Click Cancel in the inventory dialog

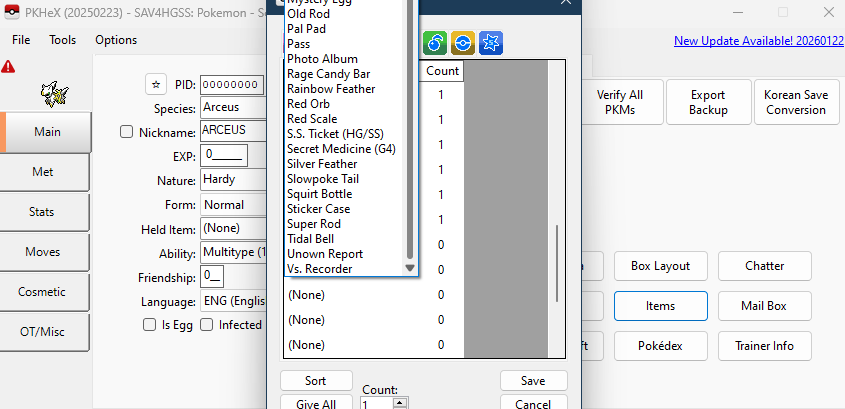(x=534, y=403)
